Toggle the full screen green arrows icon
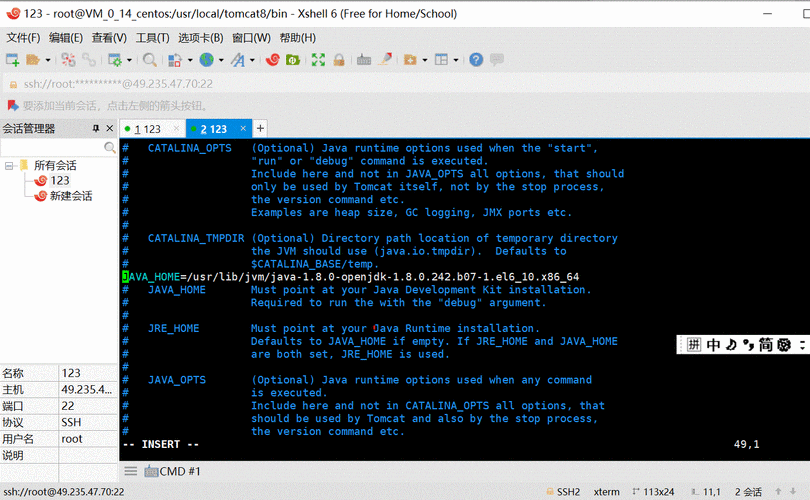Viewport: 810px width, 500px height. pos(318,60)
